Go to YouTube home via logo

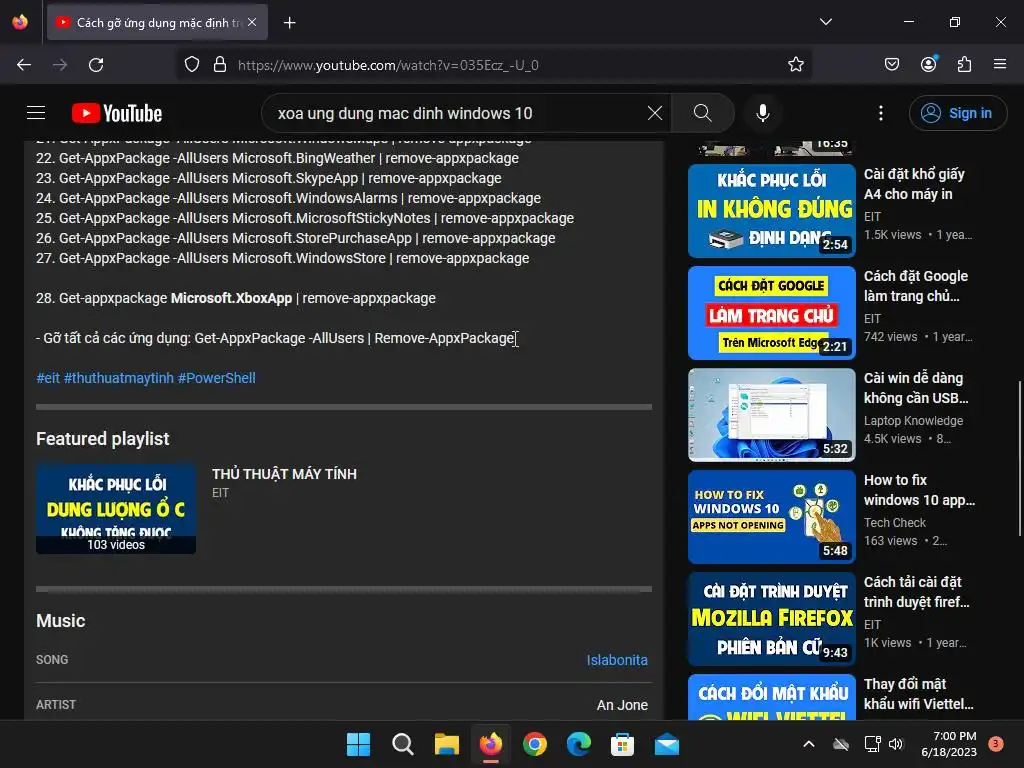coord(117,113)
